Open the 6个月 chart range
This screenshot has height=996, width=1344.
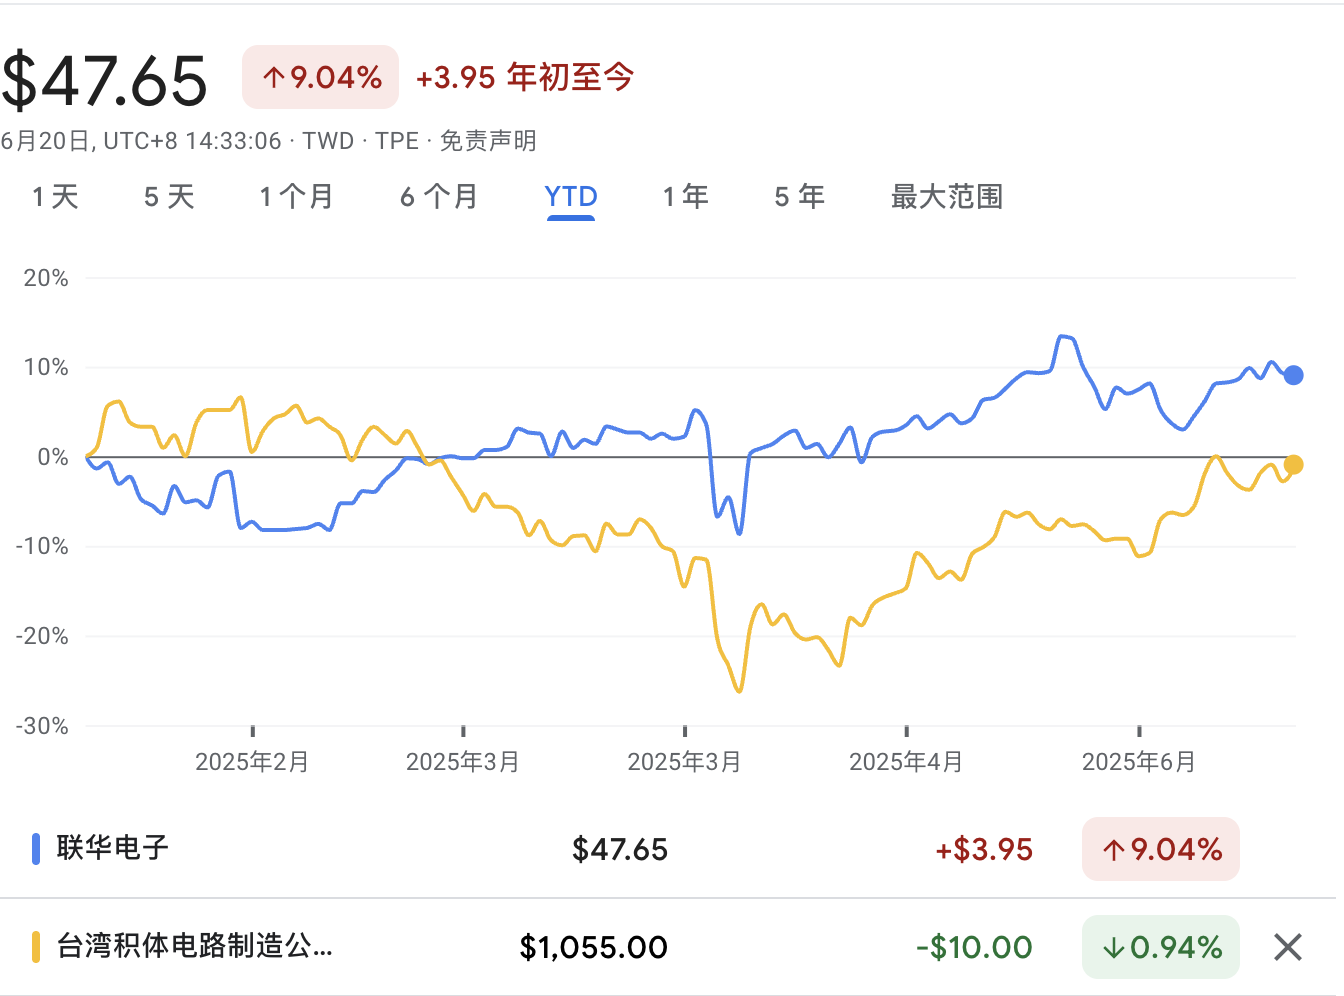pos(439,197)
